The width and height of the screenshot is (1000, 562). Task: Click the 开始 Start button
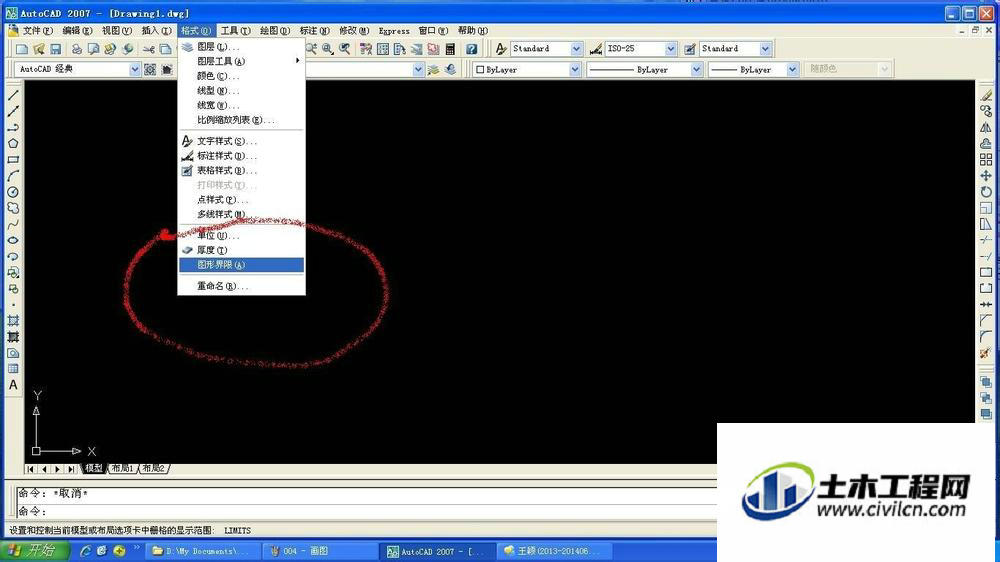34,551
